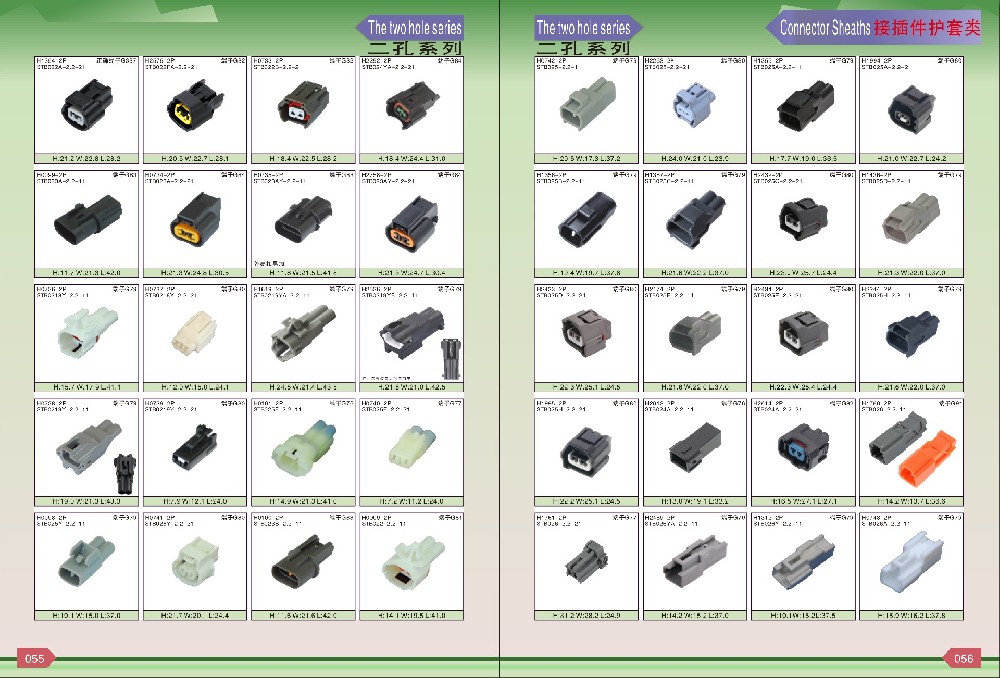Image resolution: width=1000 pixels, height=678 pixels.
Task: Select gray connector shown beside small black inset
Action: (x=87, y=447)
